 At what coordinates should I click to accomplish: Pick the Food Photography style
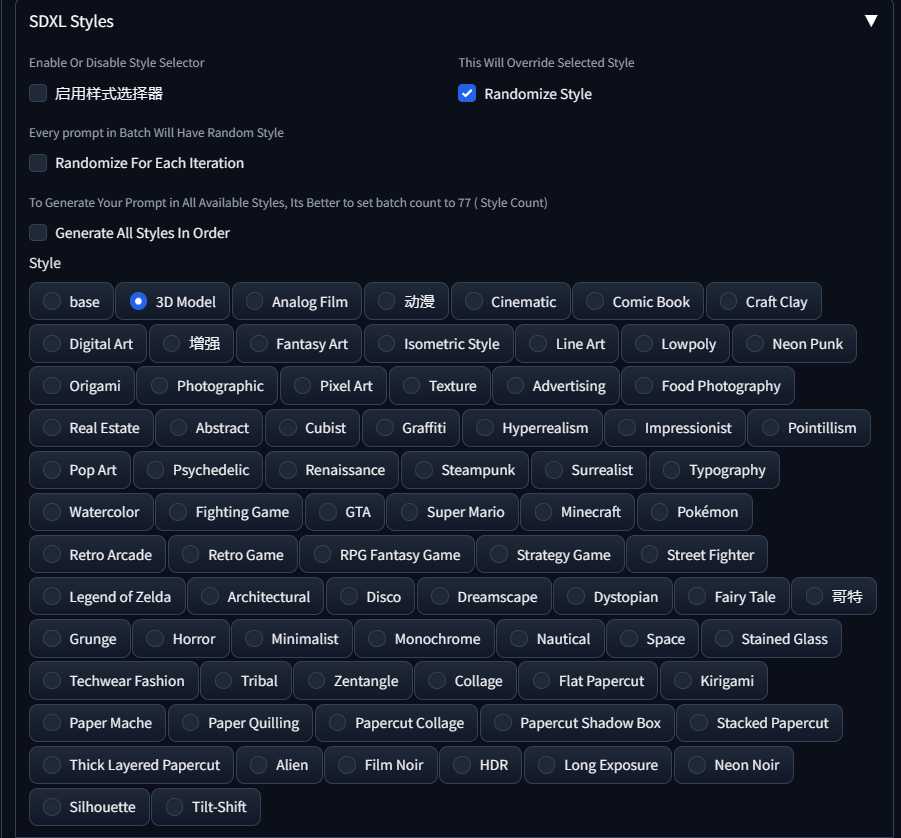pos(644,385)
